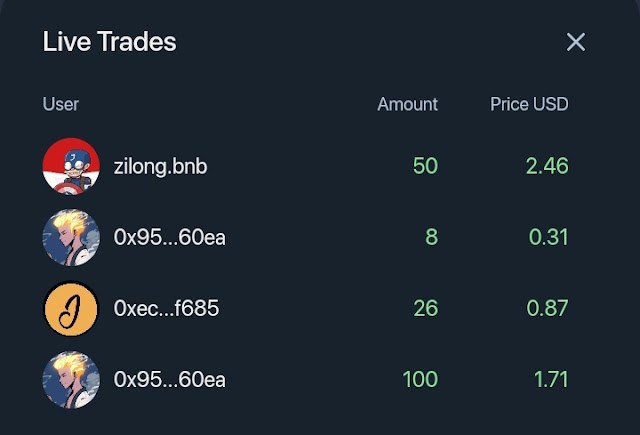640x435 pixels.
Task: Open zilong.bnb's Captain America avatar
Action: tap(71, 166)
